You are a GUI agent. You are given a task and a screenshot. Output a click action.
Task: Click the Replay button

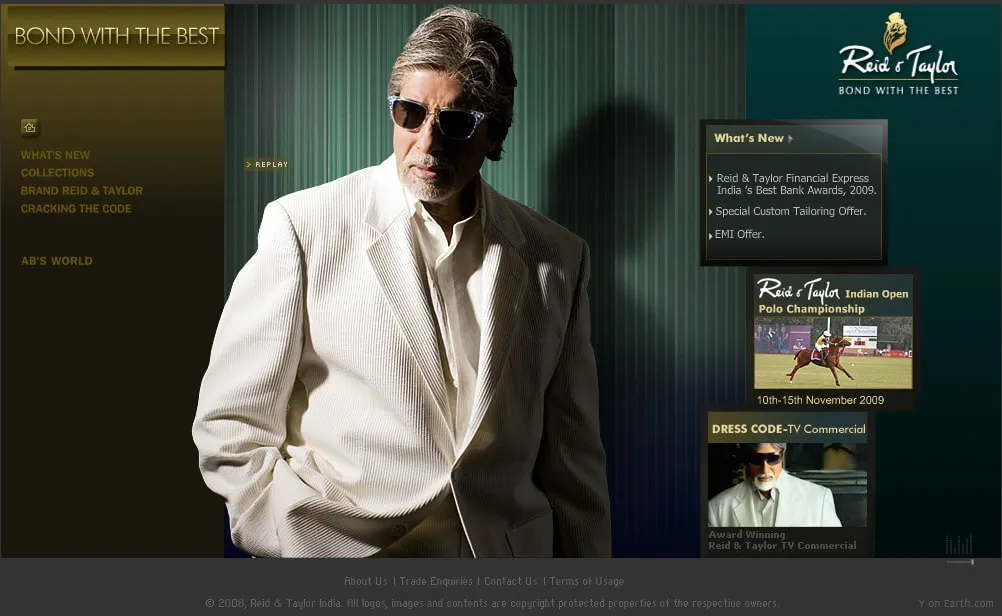(267, 164)
